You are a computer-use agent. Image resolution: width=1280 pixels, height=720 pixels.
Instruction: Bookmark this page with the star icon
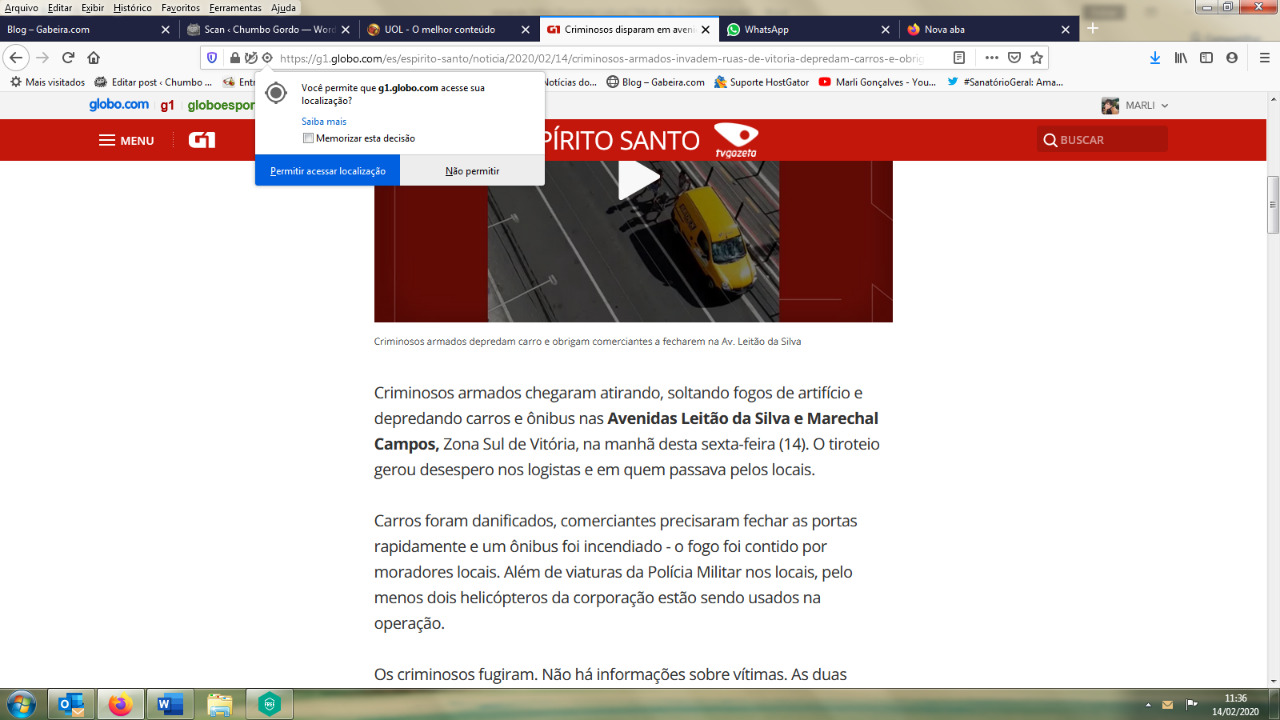1037,58
